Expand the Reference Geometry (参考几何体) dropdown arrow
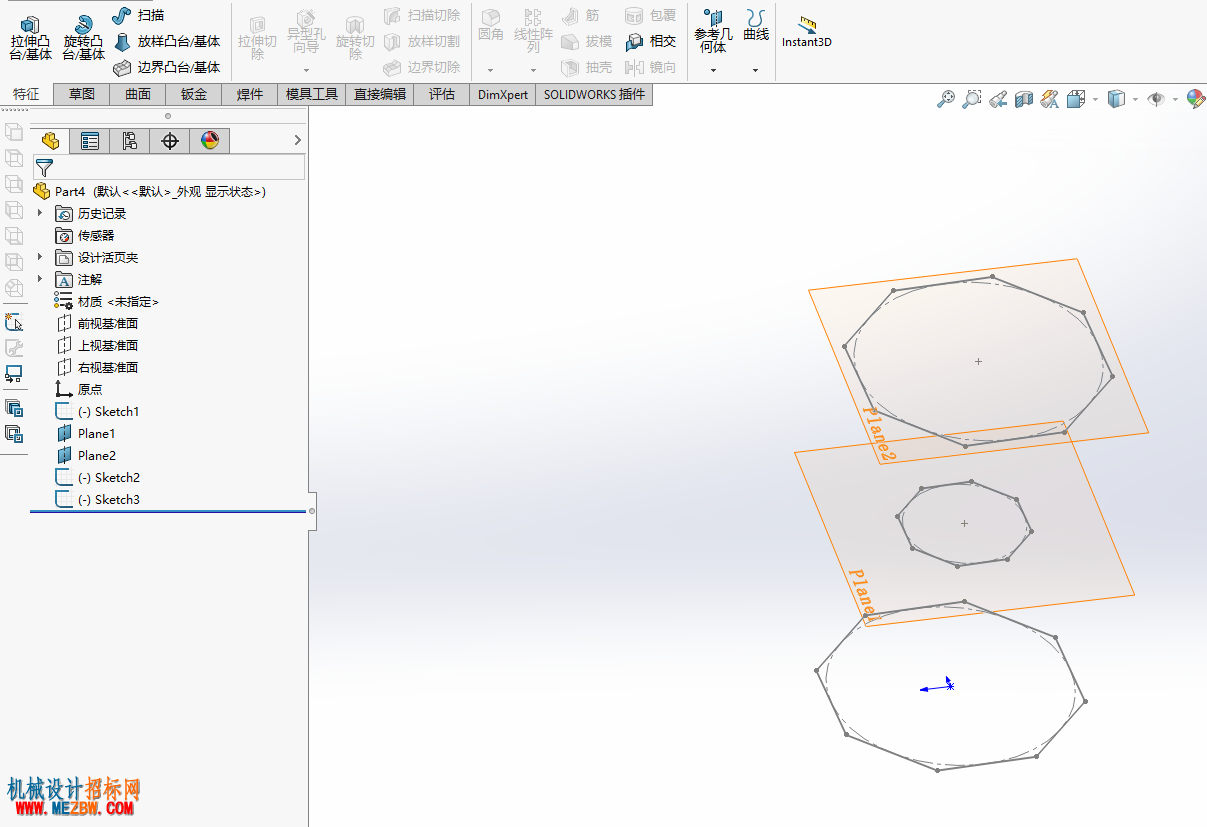Screen dimensions: 1207x827 click(713, 70)
